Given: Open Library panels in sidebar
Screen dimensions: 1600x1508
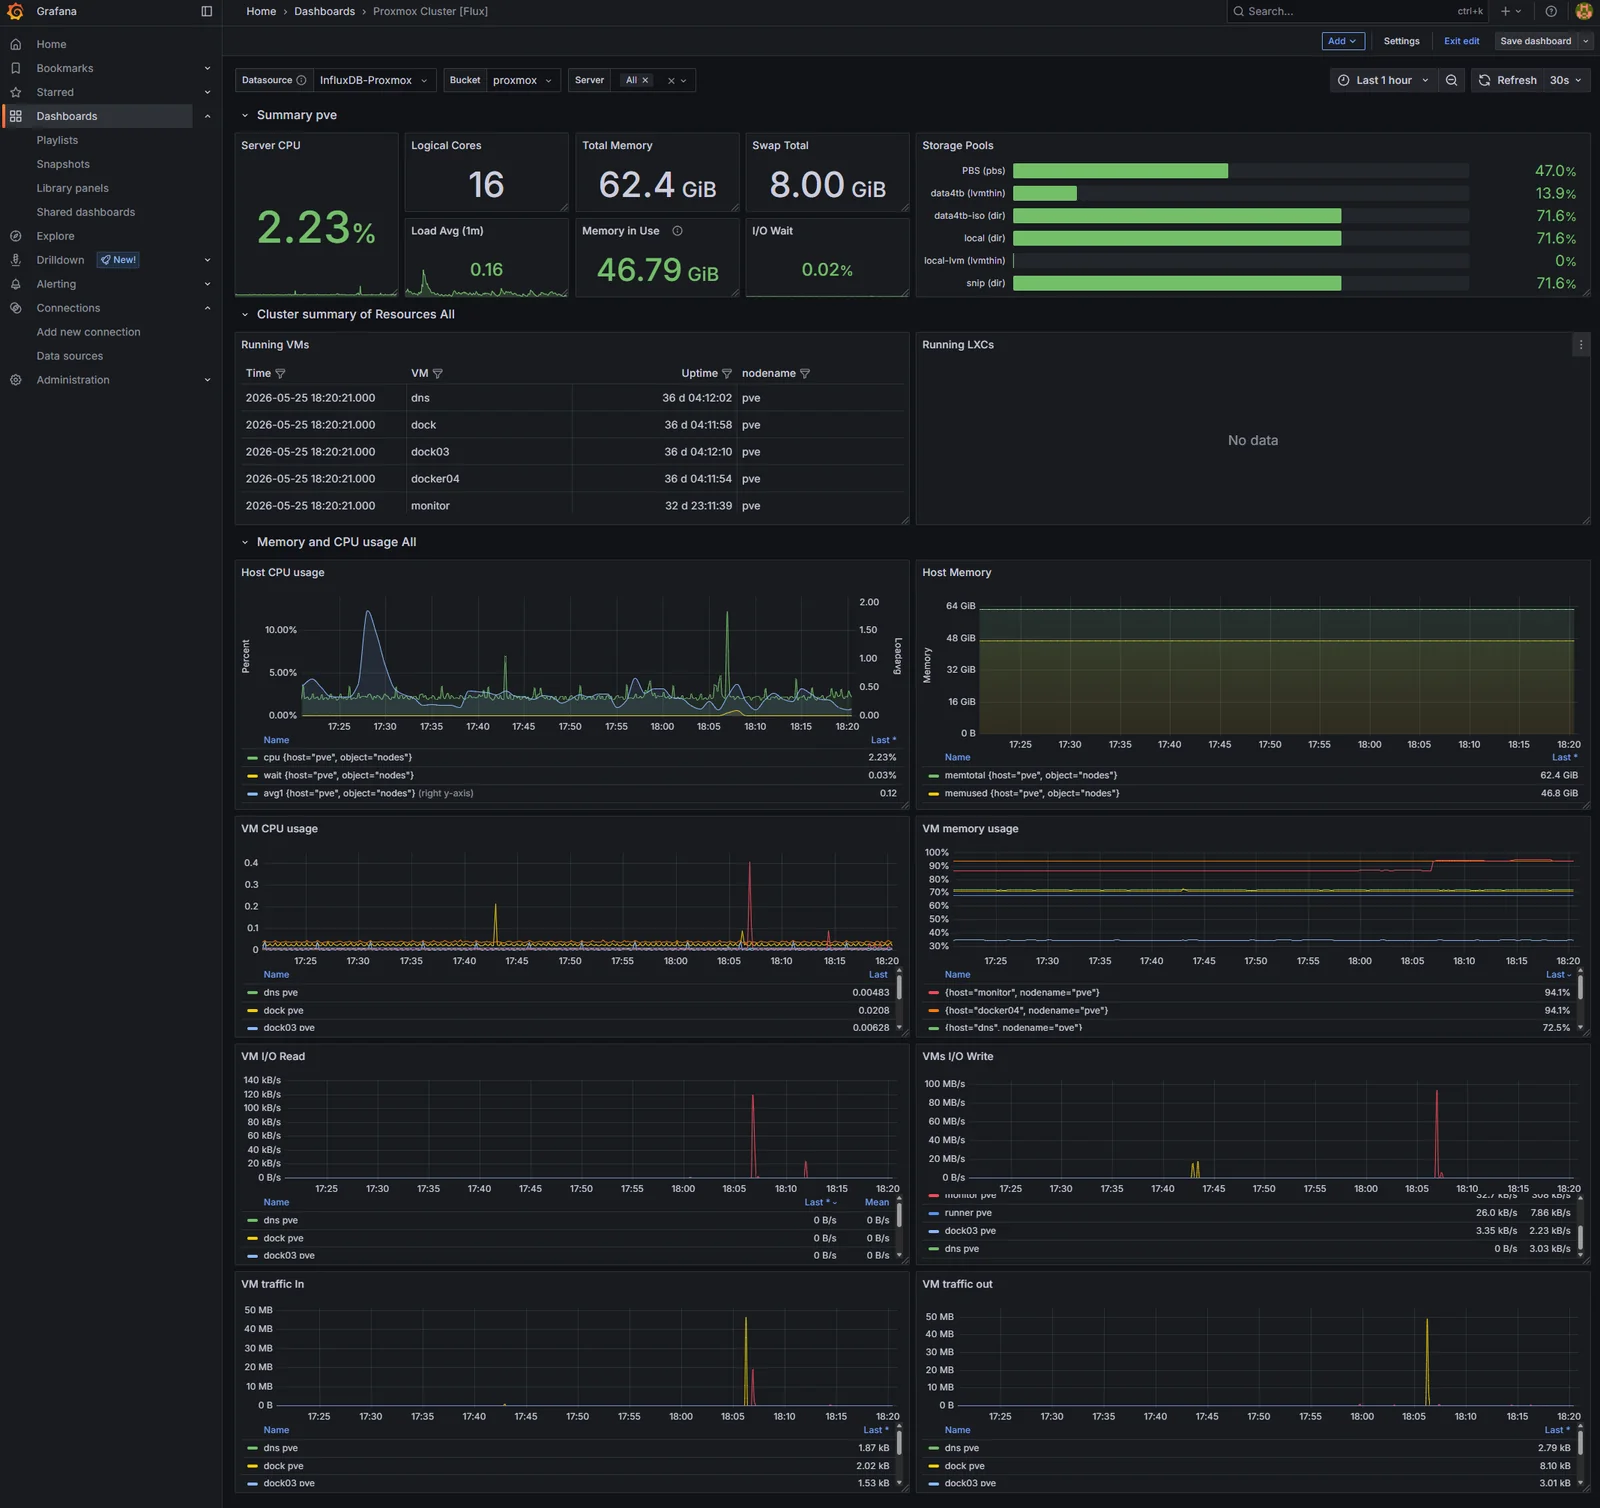Looking at the screenshot, I should (x=72, y=188).
